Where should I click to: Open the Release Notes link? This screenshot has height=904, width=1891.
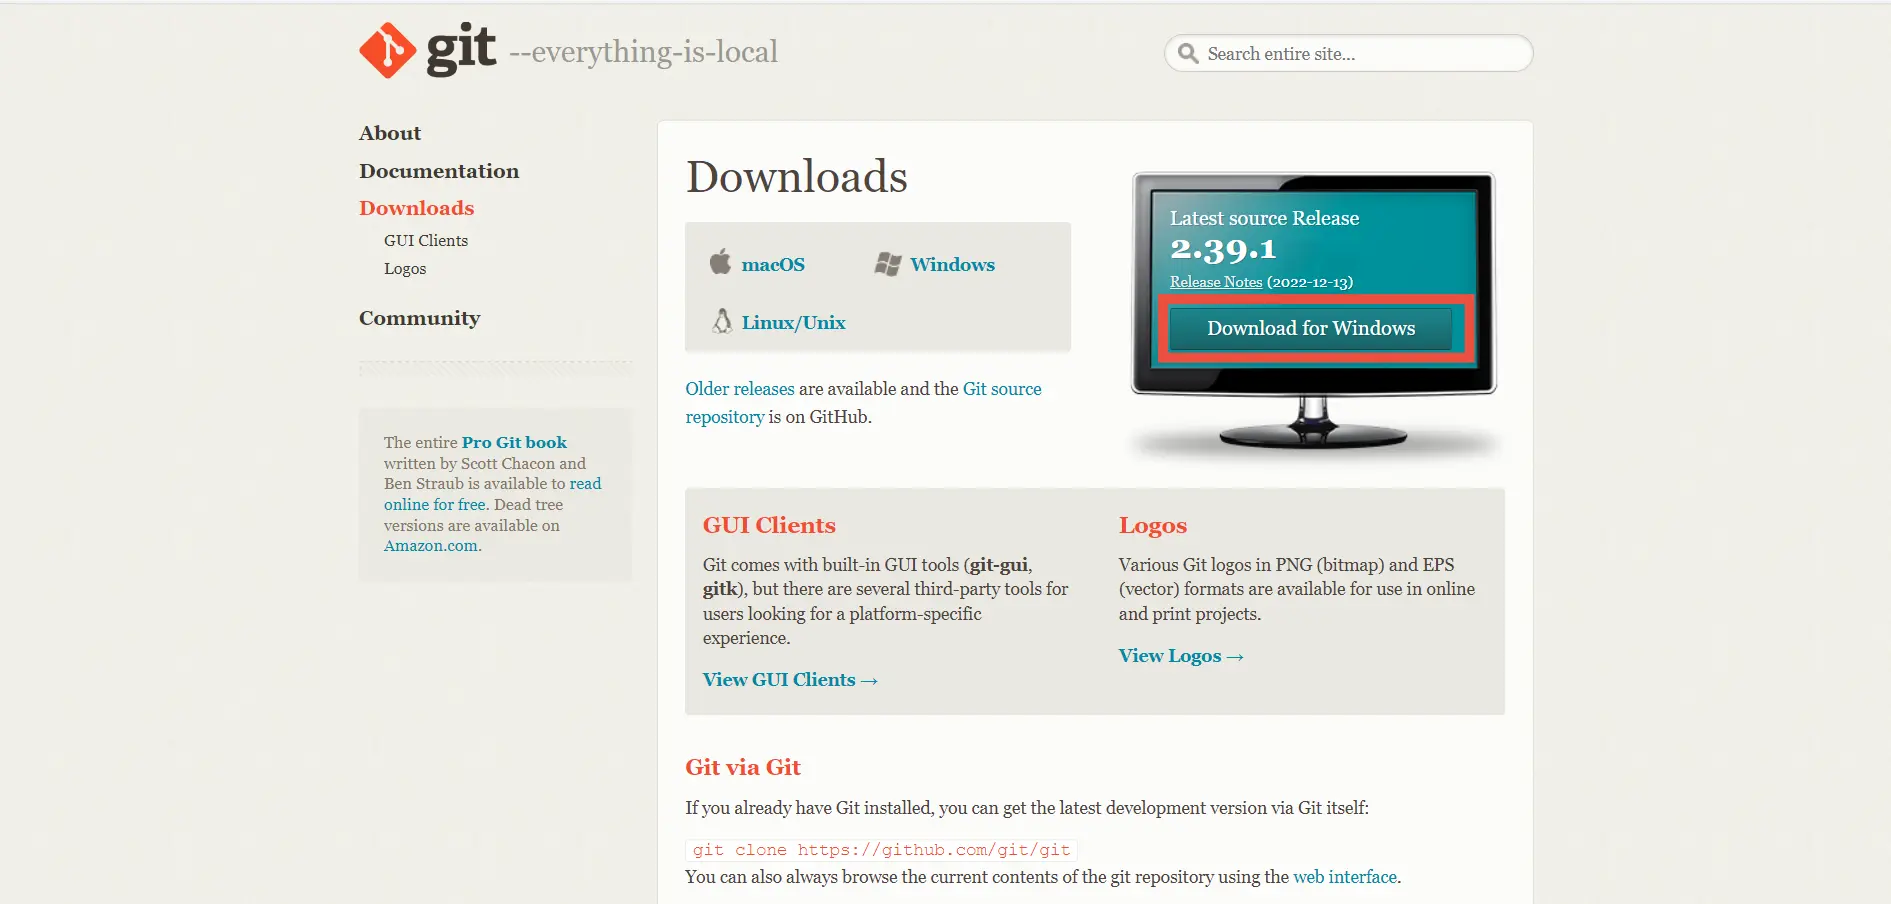[x=1216, y=282]
